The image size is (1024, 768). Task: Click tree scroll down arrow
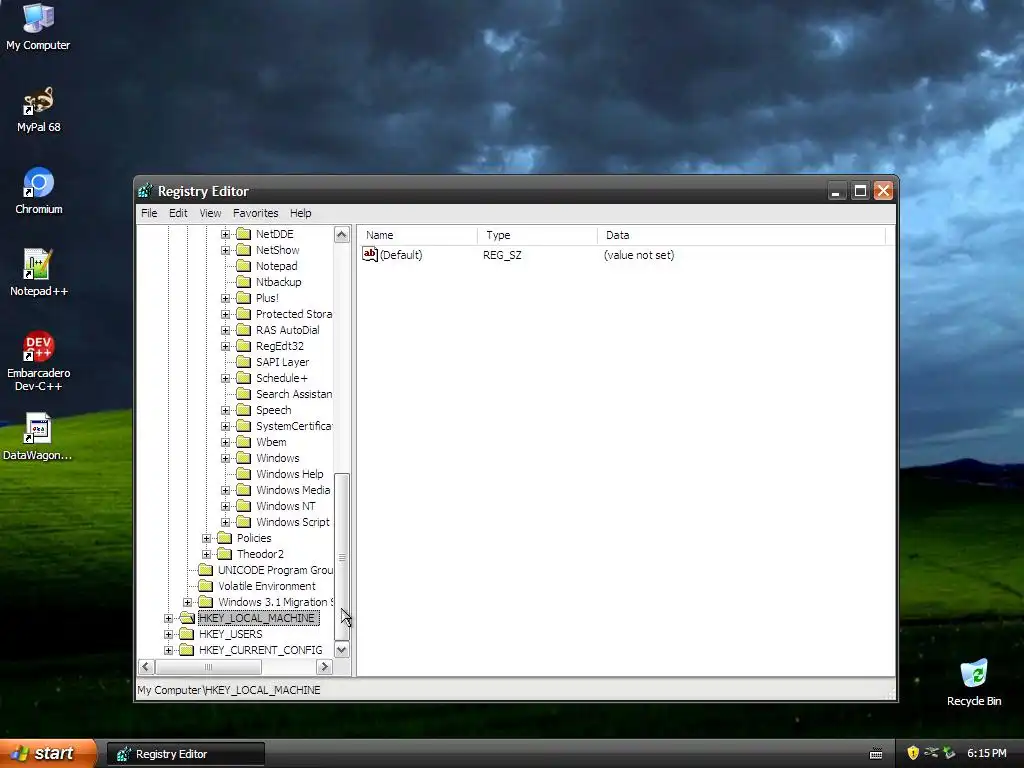342,650
